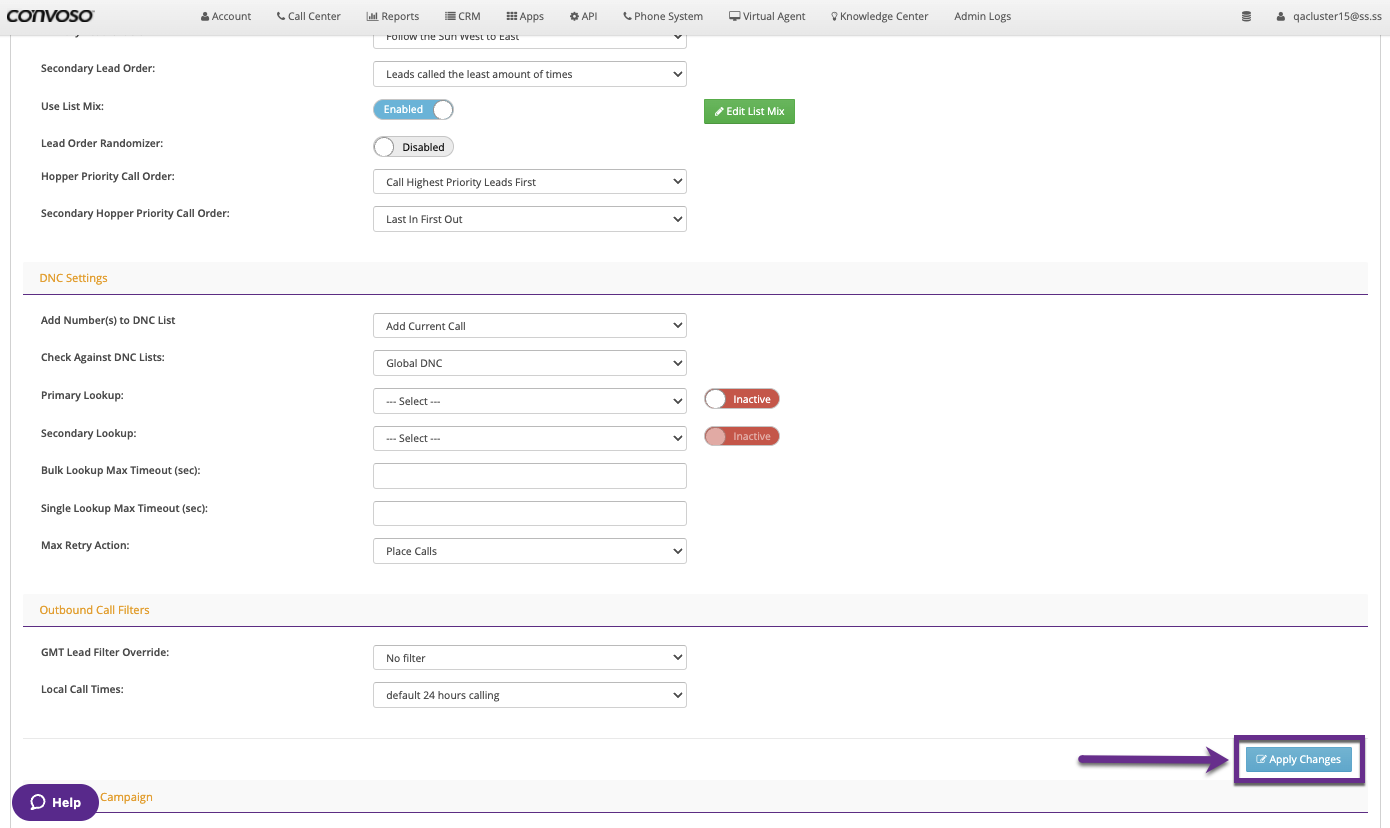Click the Check Against DNC Lists label

coord(103,358)
